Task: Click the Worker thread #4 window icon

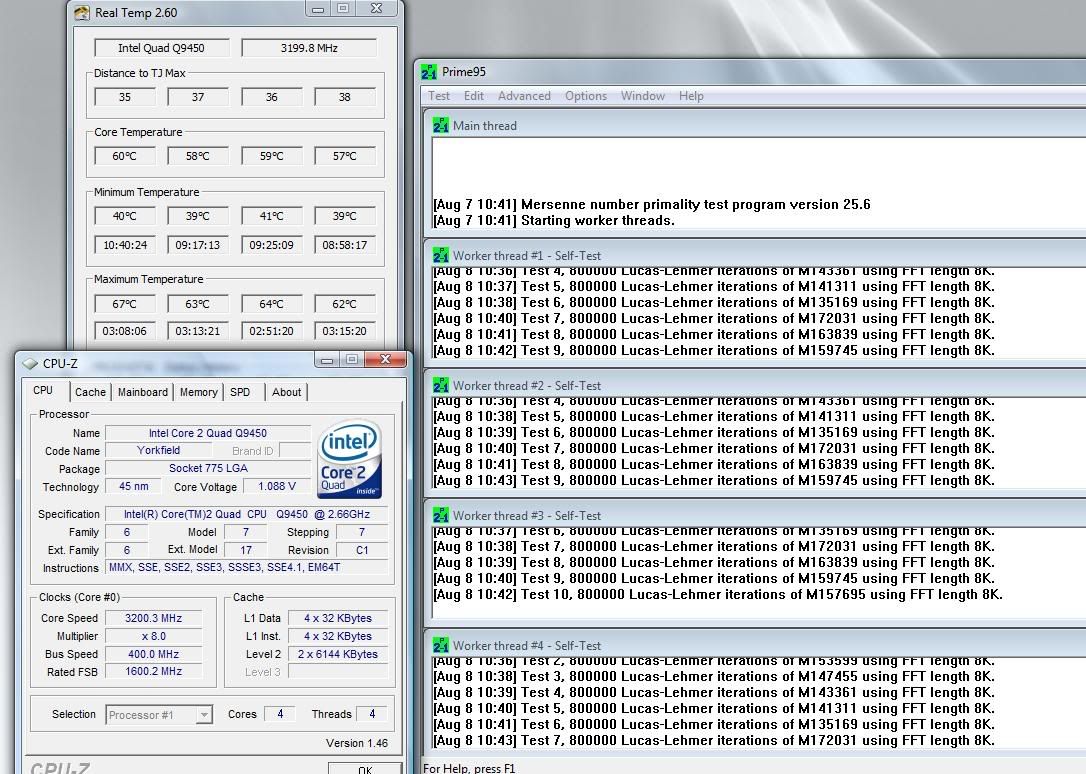Action: pos(440,646)
